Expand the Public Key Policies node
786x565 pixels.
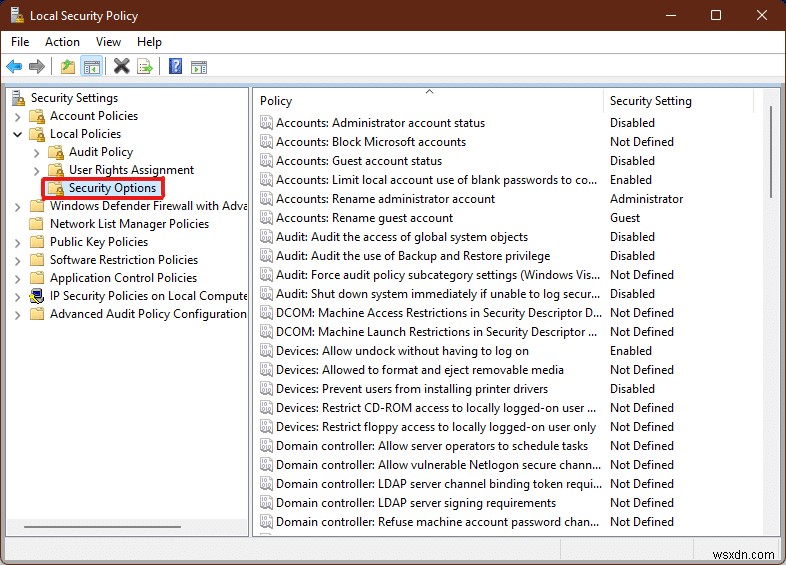pos(18,243)
